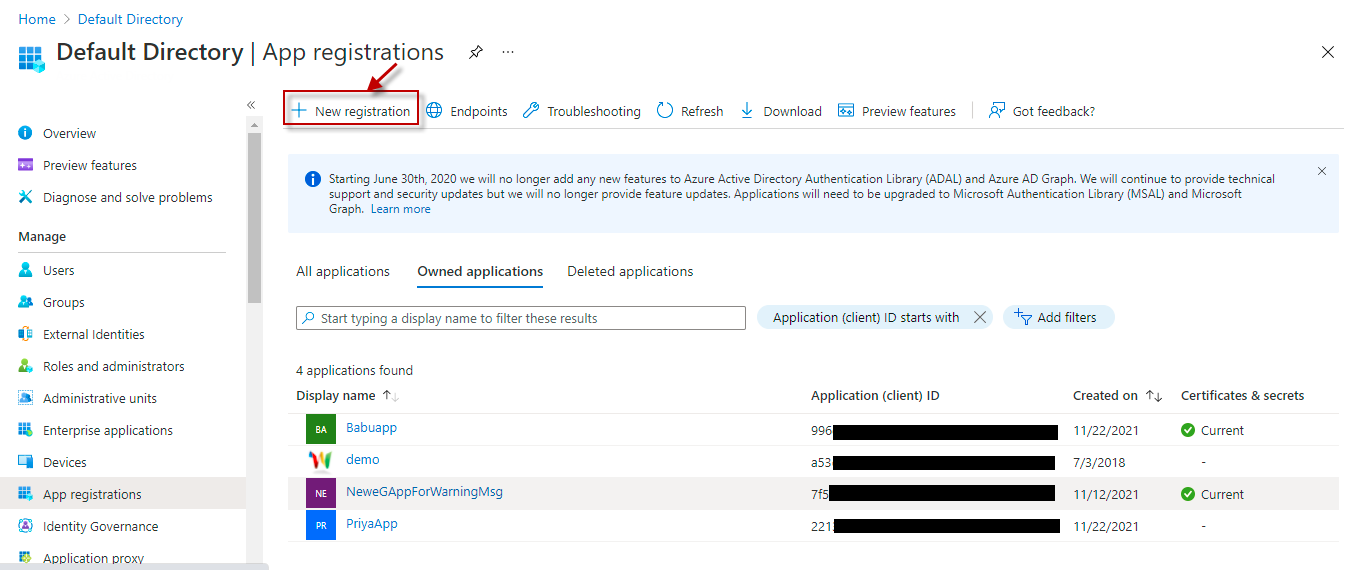This screenshot has height=570, width=1362.
Task: Switch to the Deleted applications tab
Action: point(630,271)
